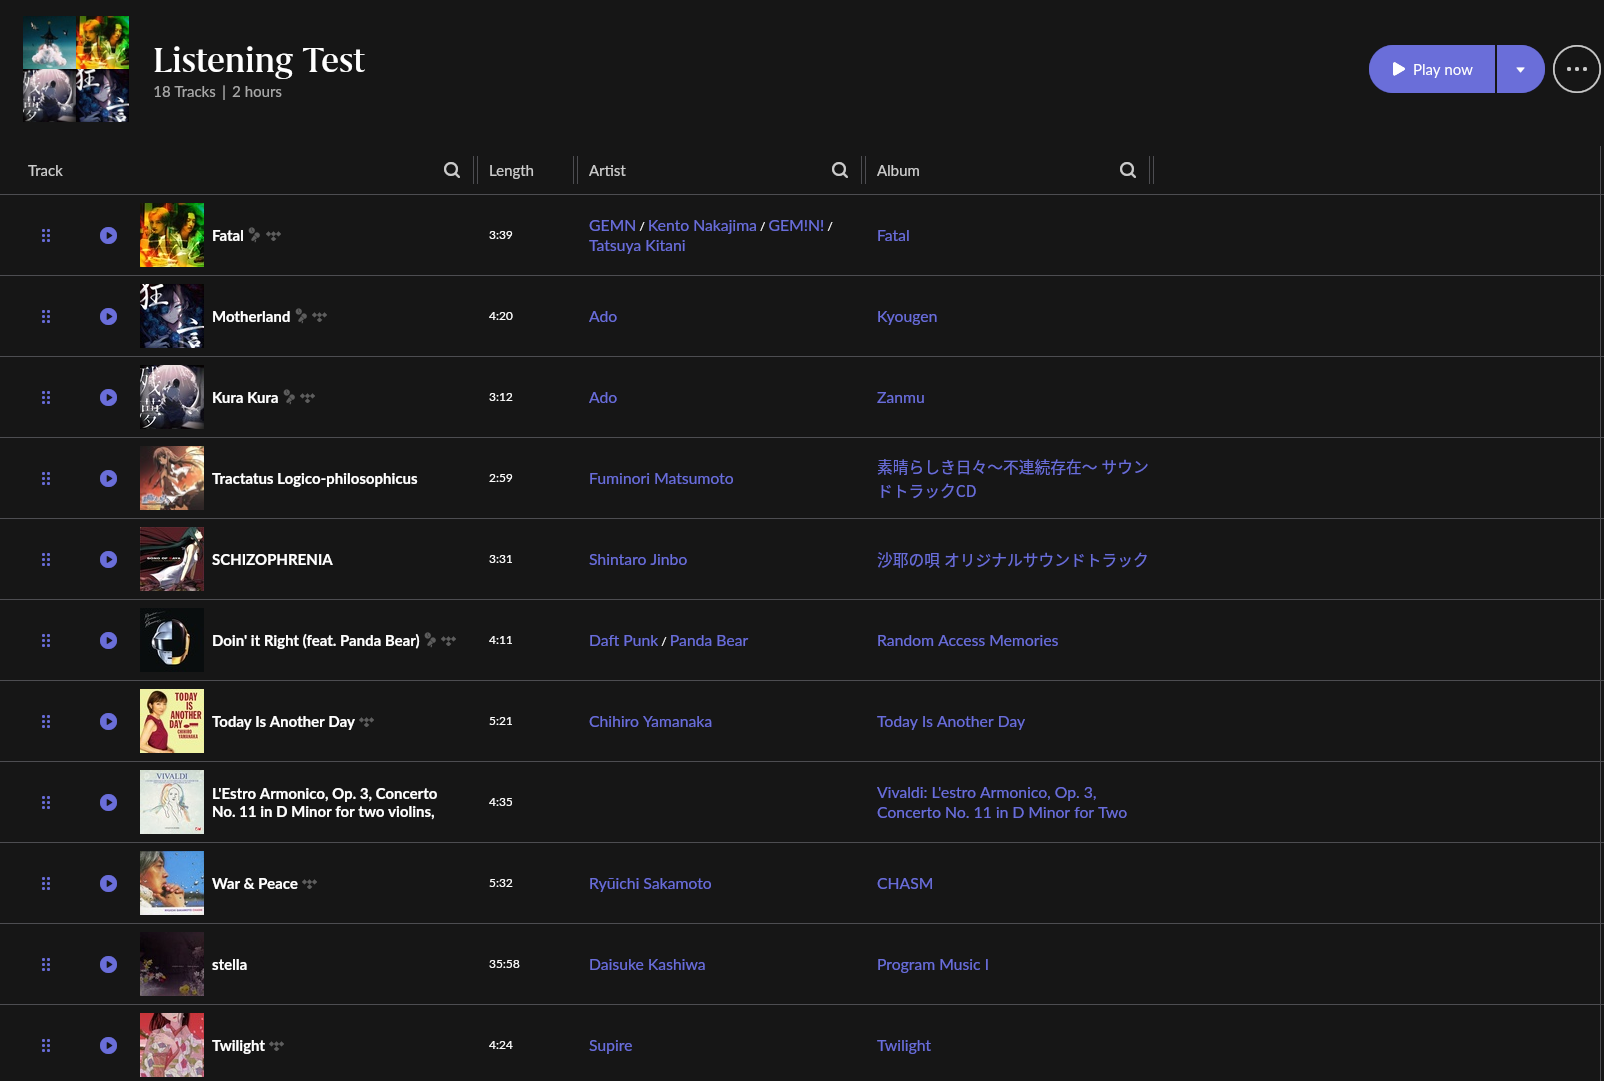The height and width of the screenshot is (1081, 1604).
Task: Open artist Ryūichi Sakamoto
Action: [650, 884]
